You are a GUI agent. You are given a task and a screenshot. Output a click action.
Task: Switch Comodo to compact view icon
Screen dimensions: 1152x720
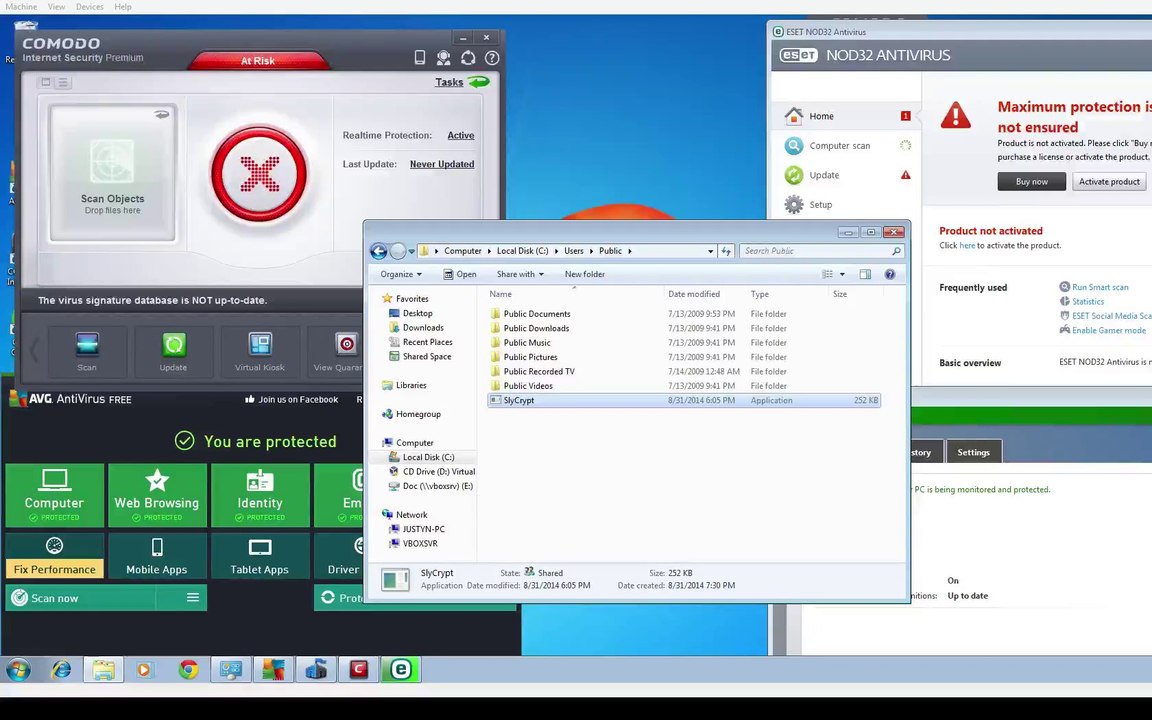pyautogui.click(x=46, y=82)
